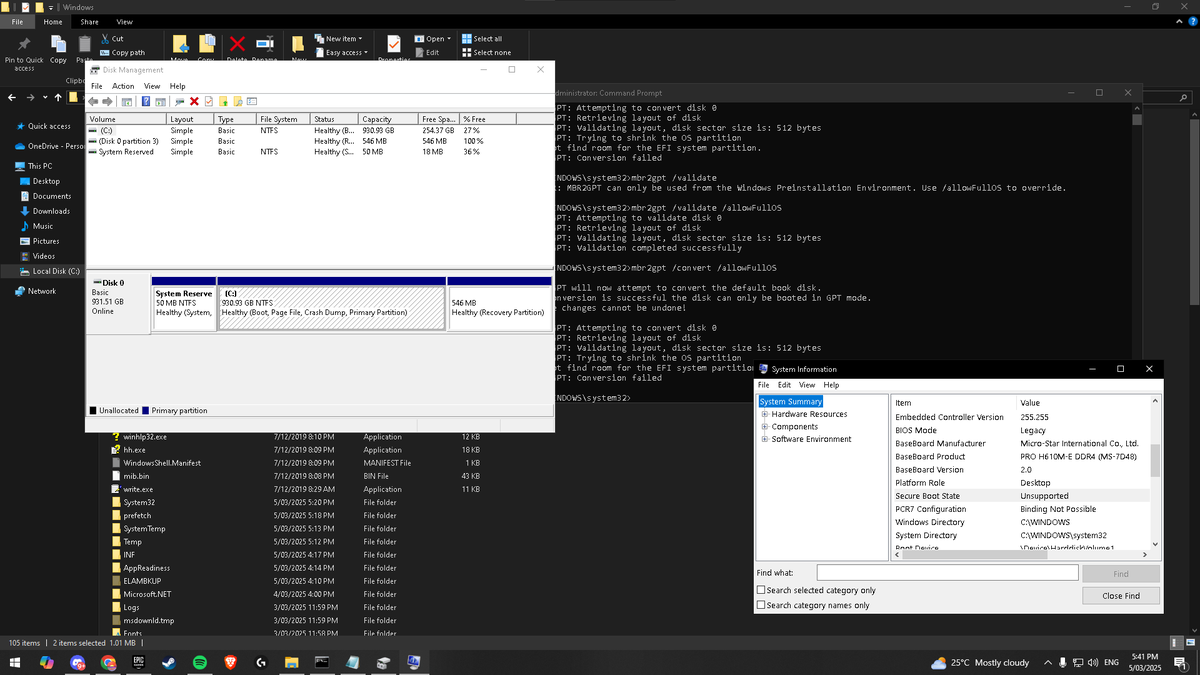This screenshot has height=675, width=1200.
Task: Open Spotify from the taskbar
Action: (x=199, y=662)
